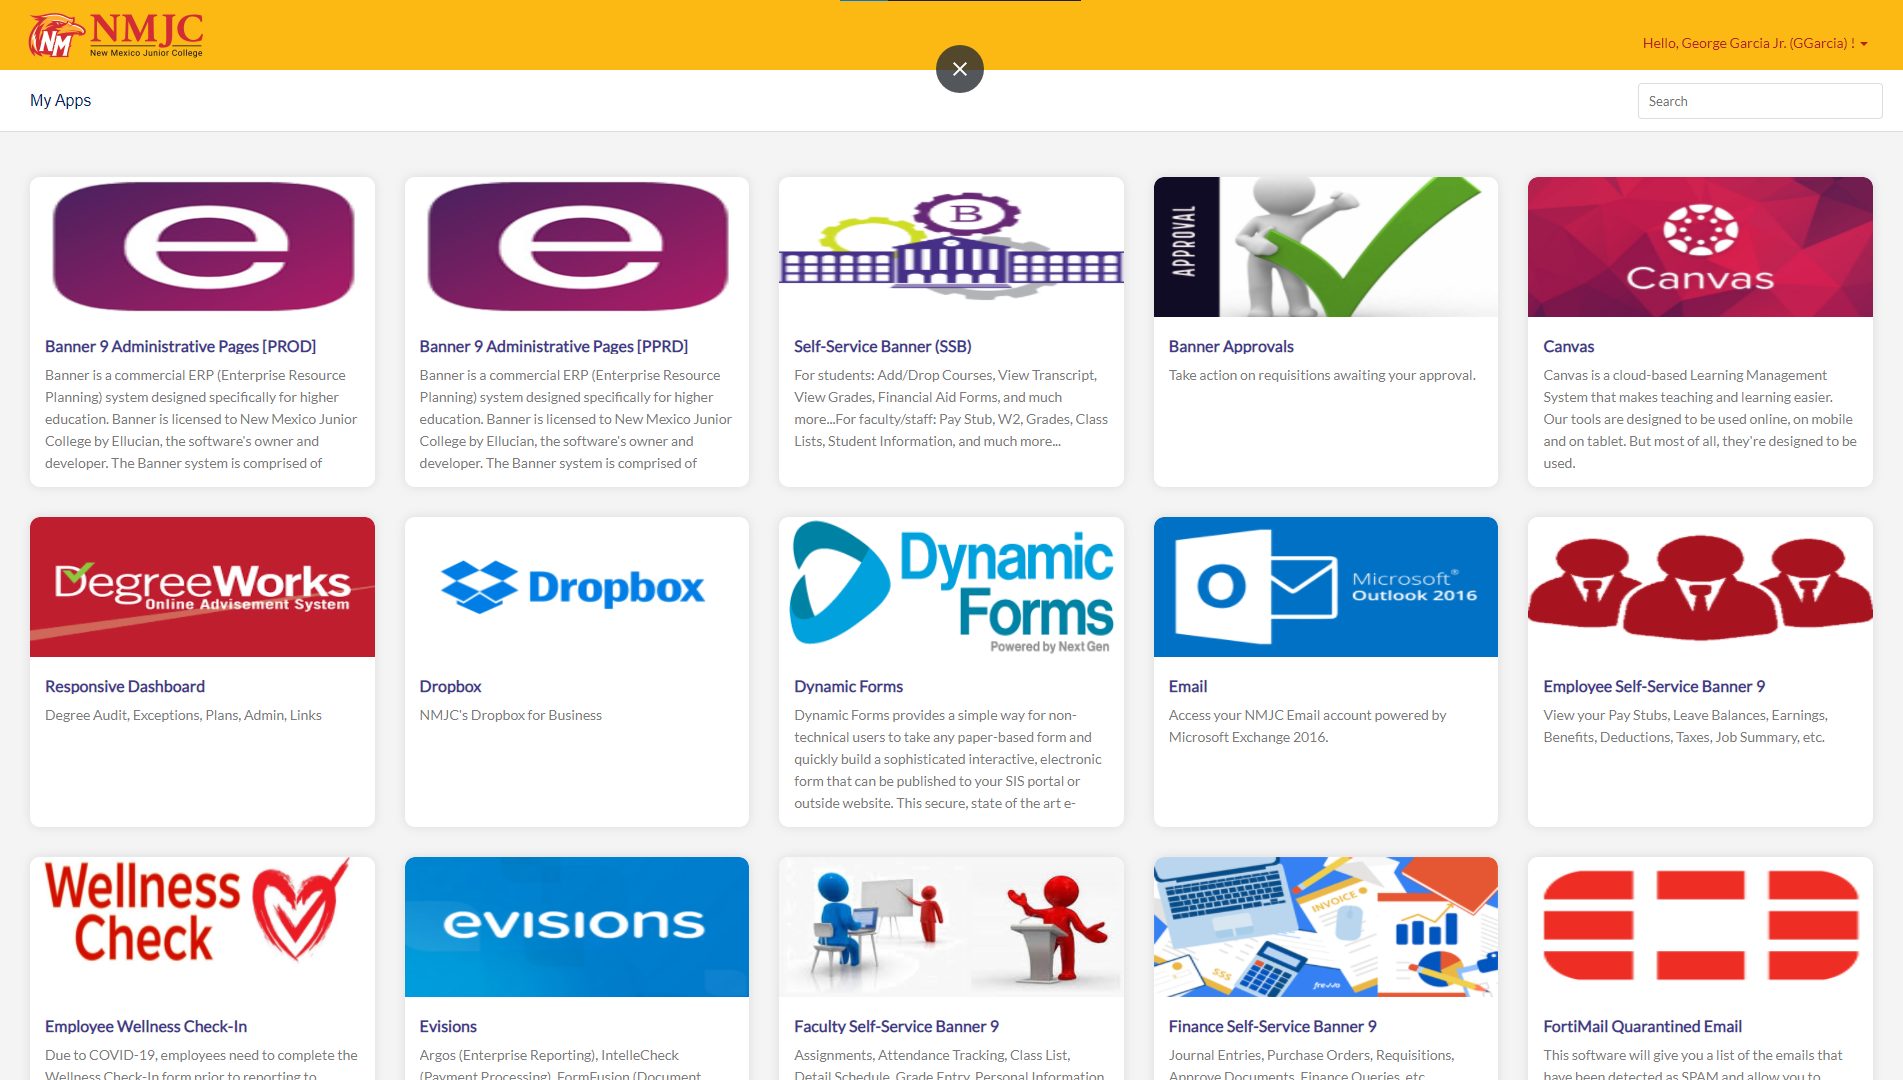Click the Finance Self-Service invoice image
The image size is (1903, 1080).
[x=1326, y=927]
